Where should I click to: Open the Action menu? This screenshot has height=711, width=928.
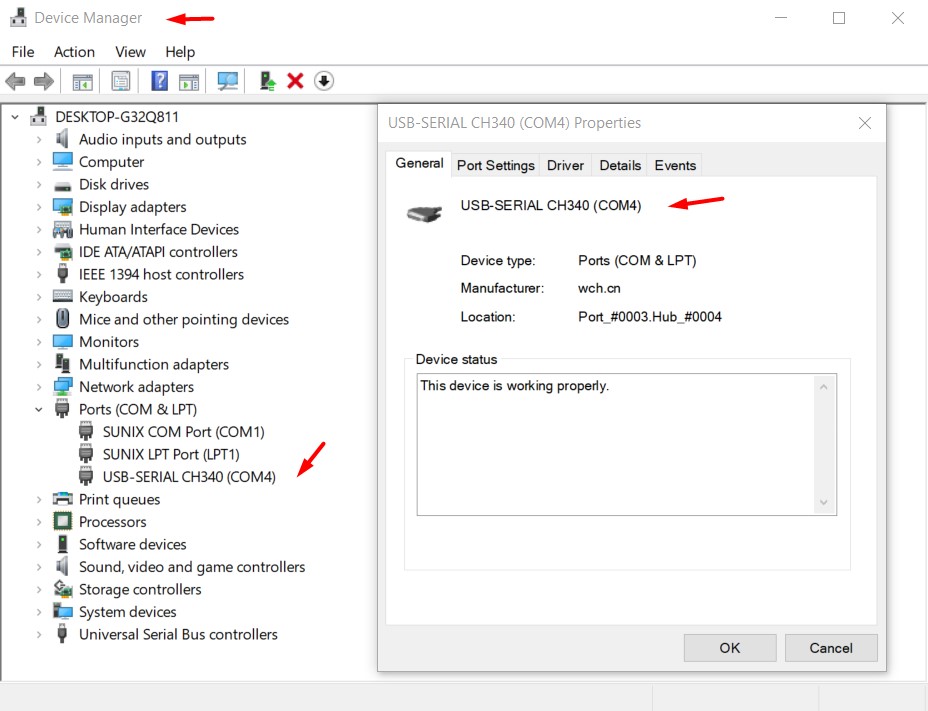click(x=74, y=52)
